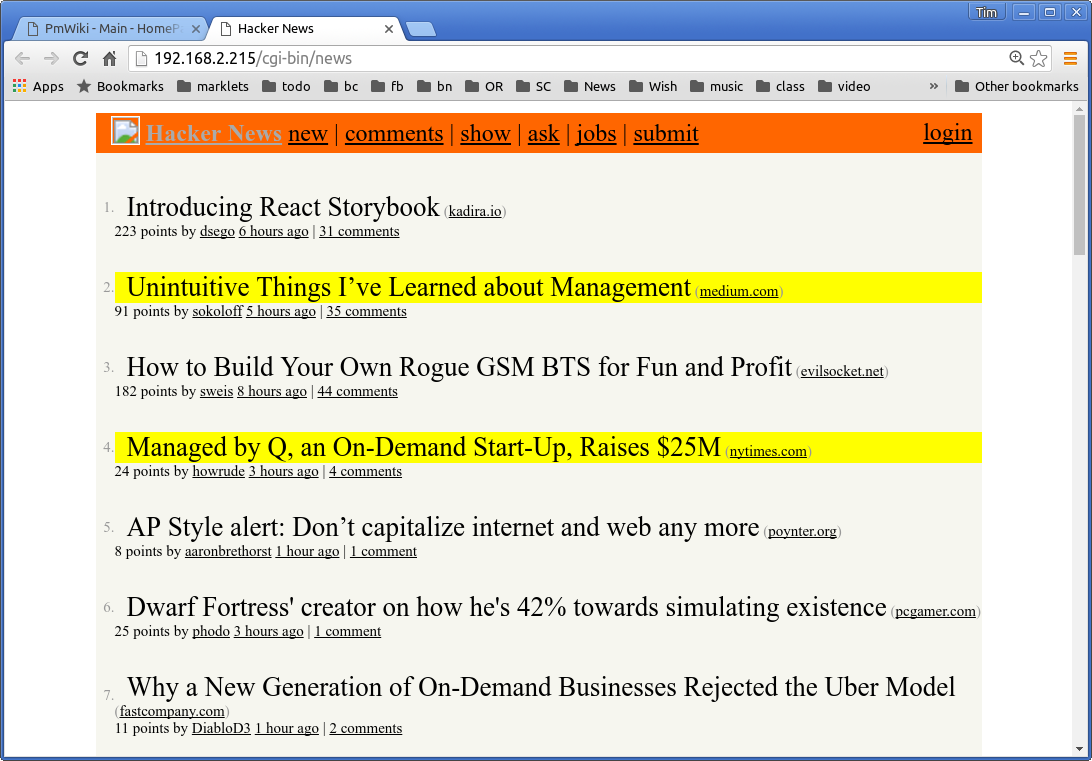Open the SC bookmark folder

[x=533, y=86]
